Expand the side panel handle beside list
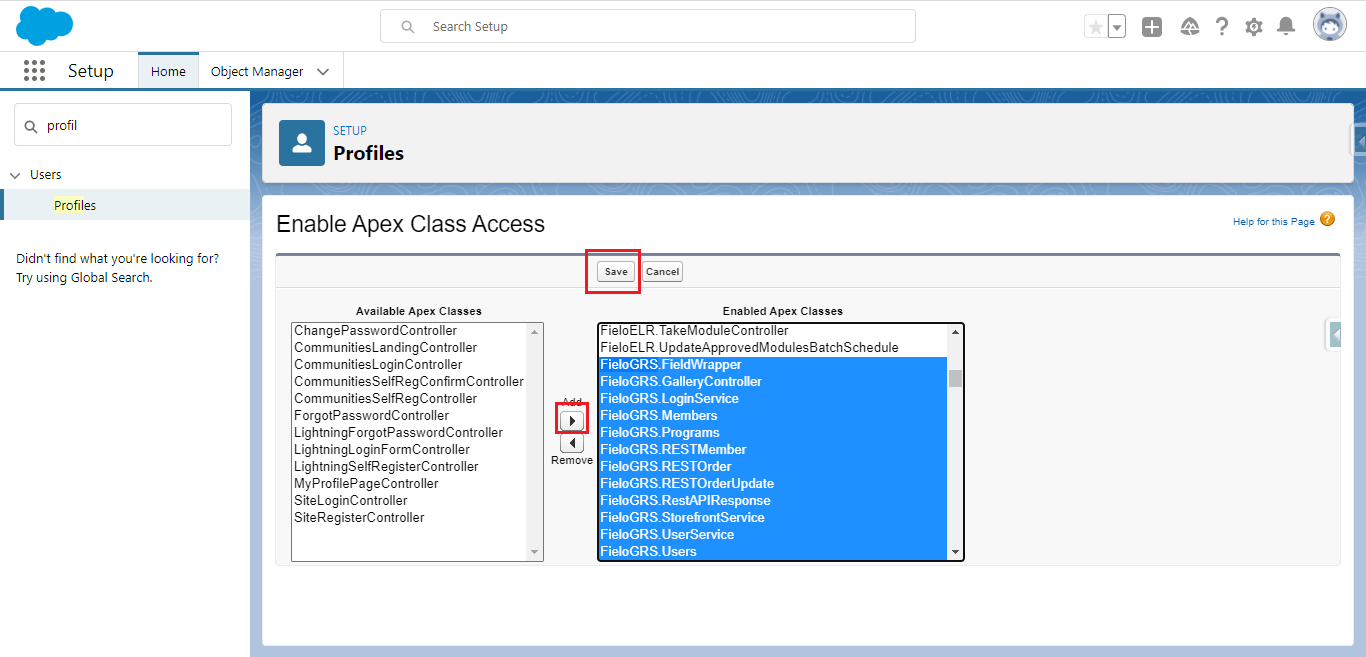The width and height of the screenshot is (1366, 657). pyautogui.click(x=1335, y=335)
